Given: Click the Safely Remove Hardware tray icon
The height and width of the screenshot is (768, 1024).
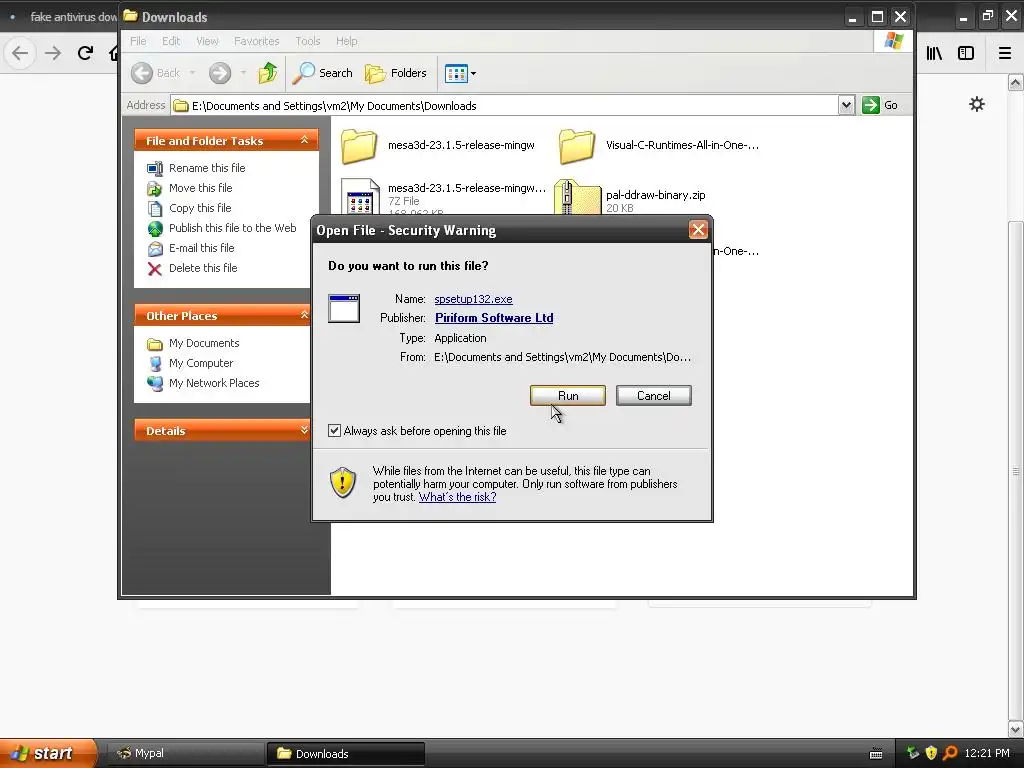Looking at the screenshot, I should (912, 753).
